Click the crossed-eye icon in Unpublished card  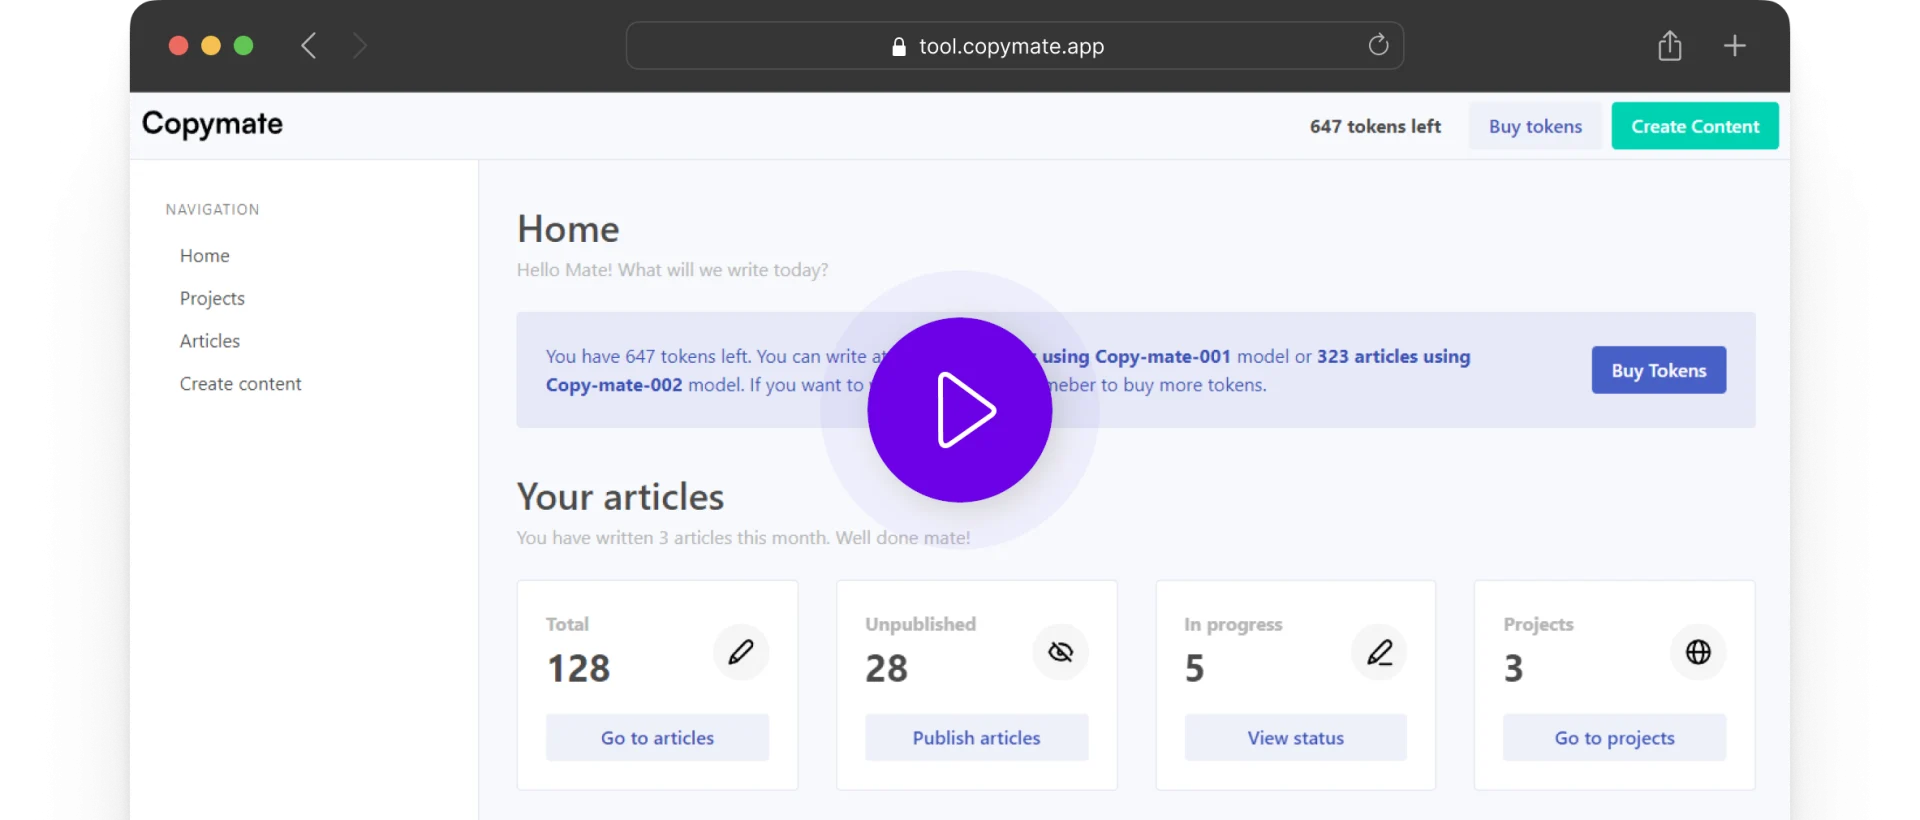(x=1060, y=652)
